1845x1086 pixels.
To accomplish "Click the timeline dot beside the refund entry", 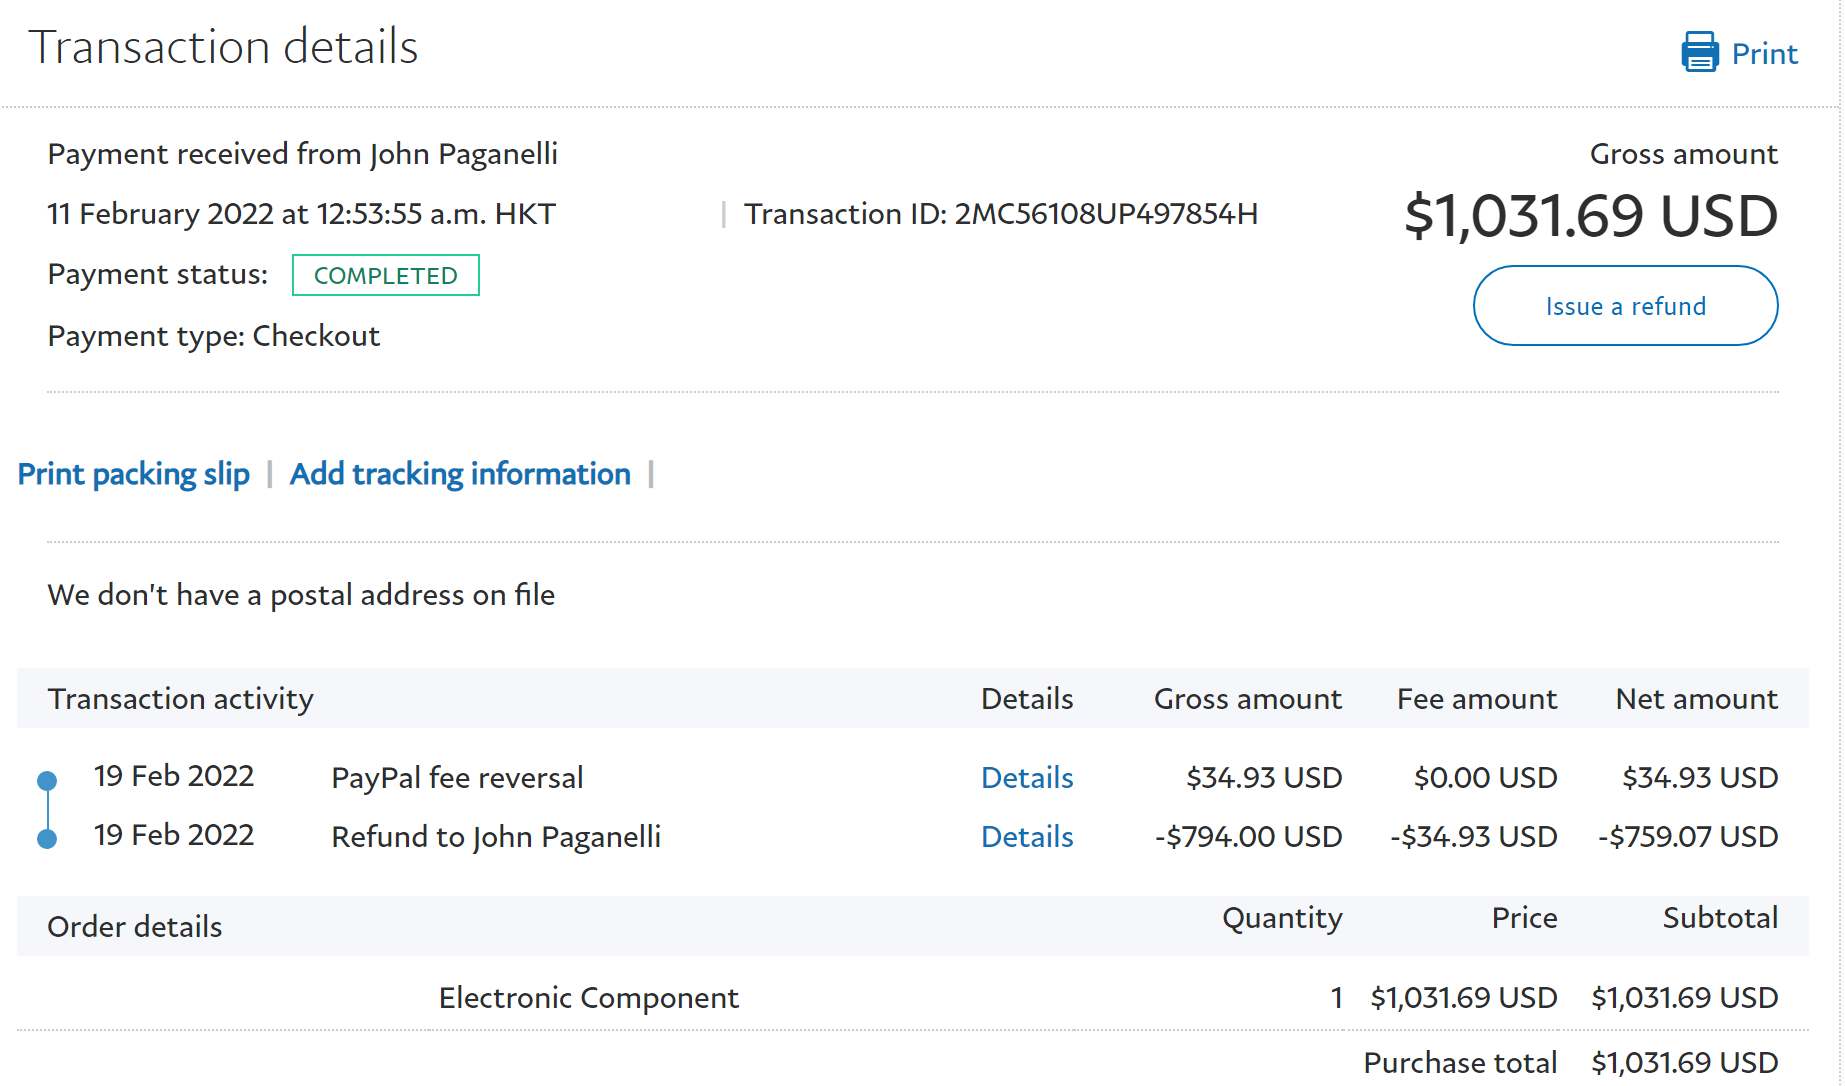I will [x=47, y=839].
